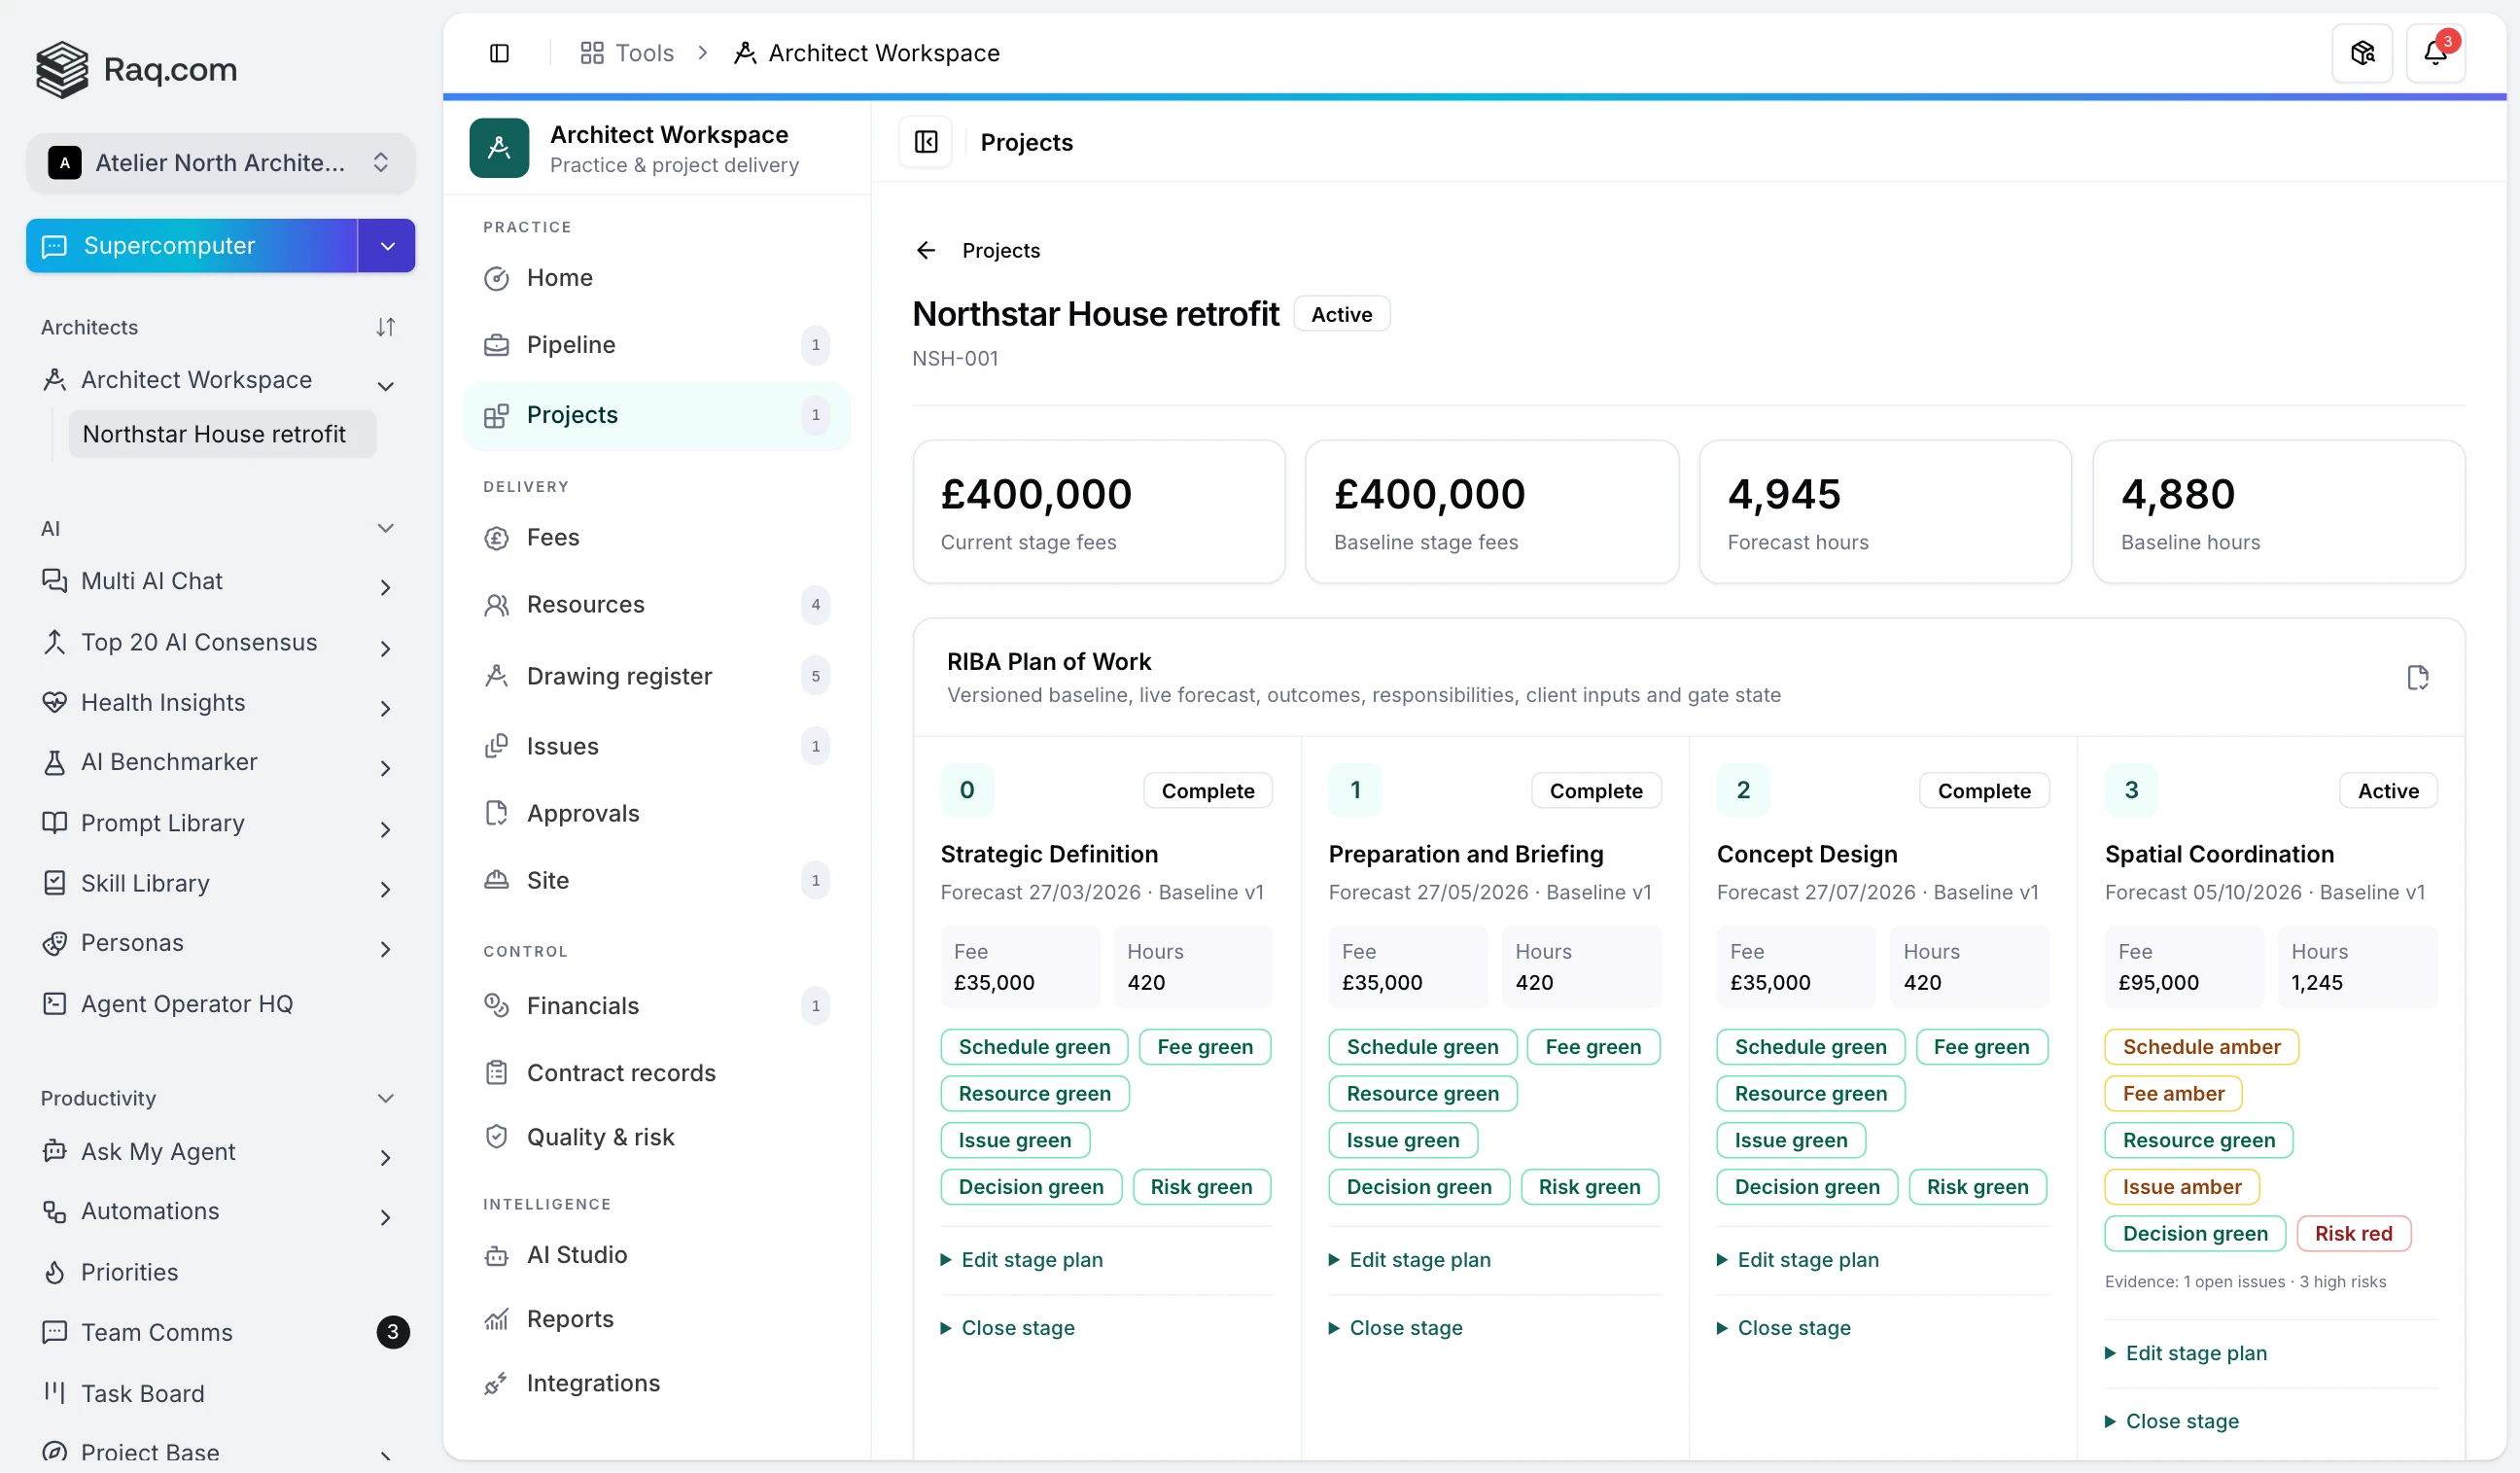The image size is (2520, 1473).
Task: Expand Top 20 AI Consensus submenu
Action: [385, 649]
